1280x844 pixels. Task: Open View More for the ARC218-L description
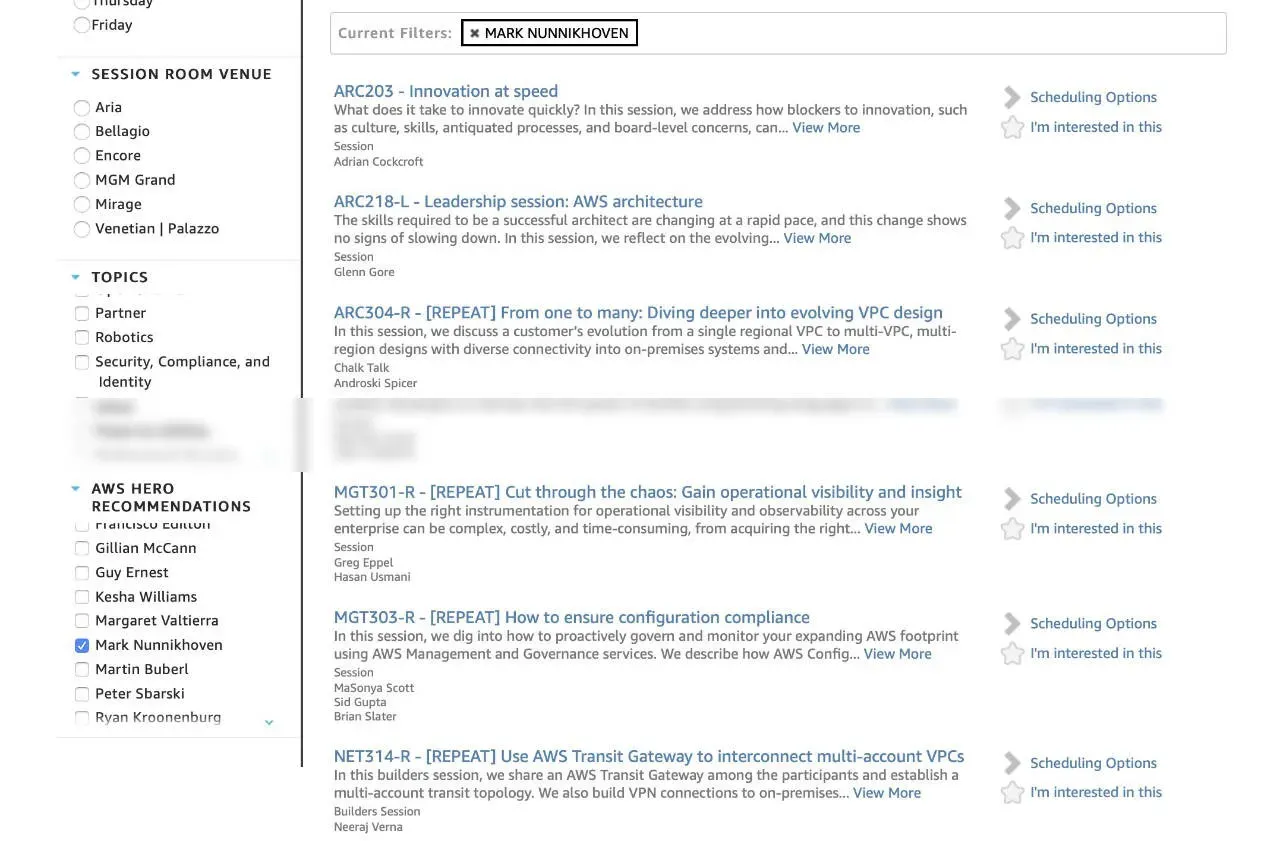click(x=817, y=238)
